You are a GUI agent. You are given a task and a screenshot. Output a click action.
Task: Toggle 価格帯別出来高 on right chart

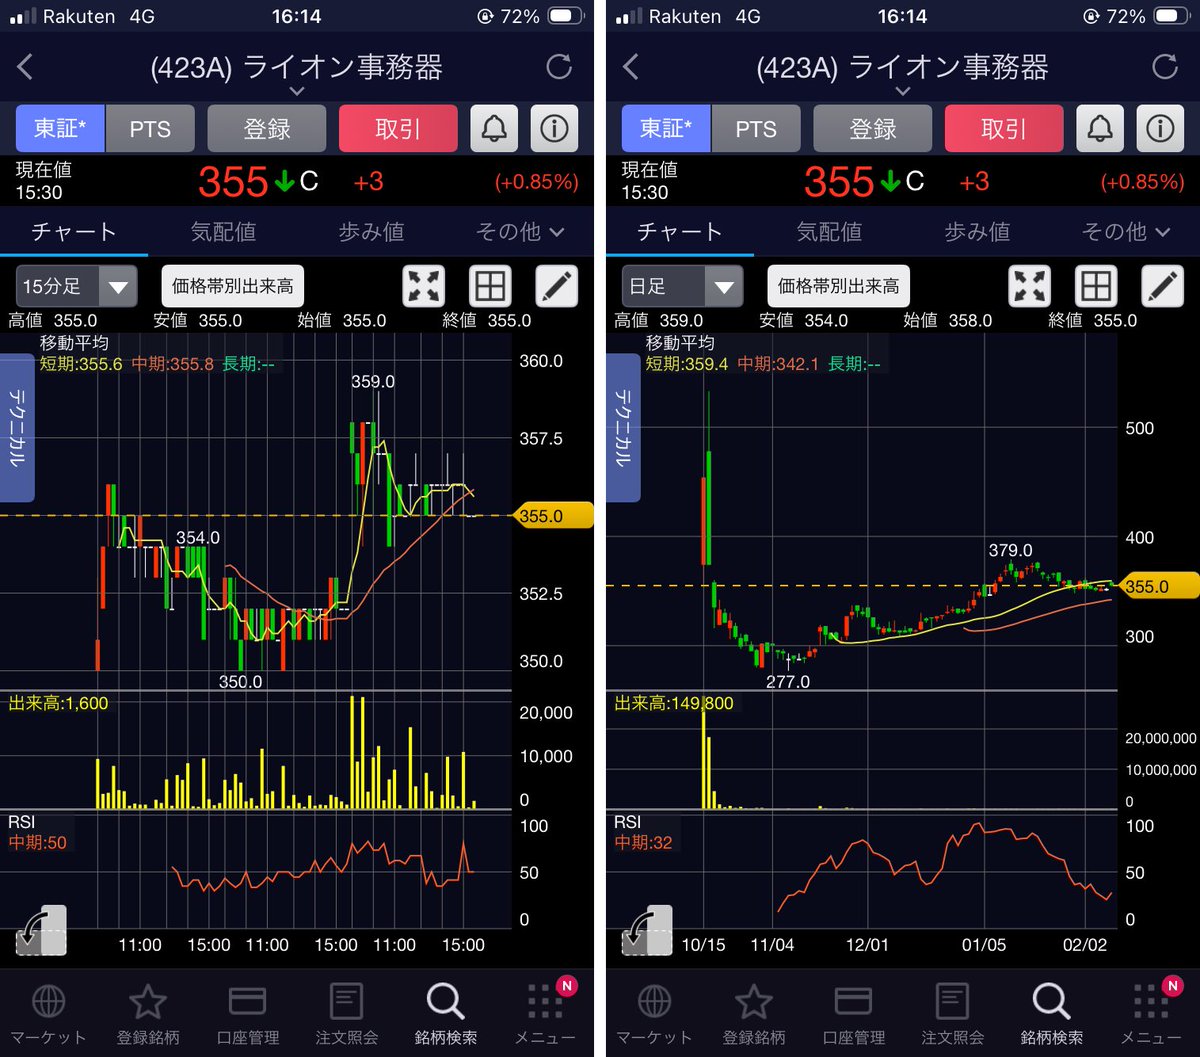click(x=839, y=286)
